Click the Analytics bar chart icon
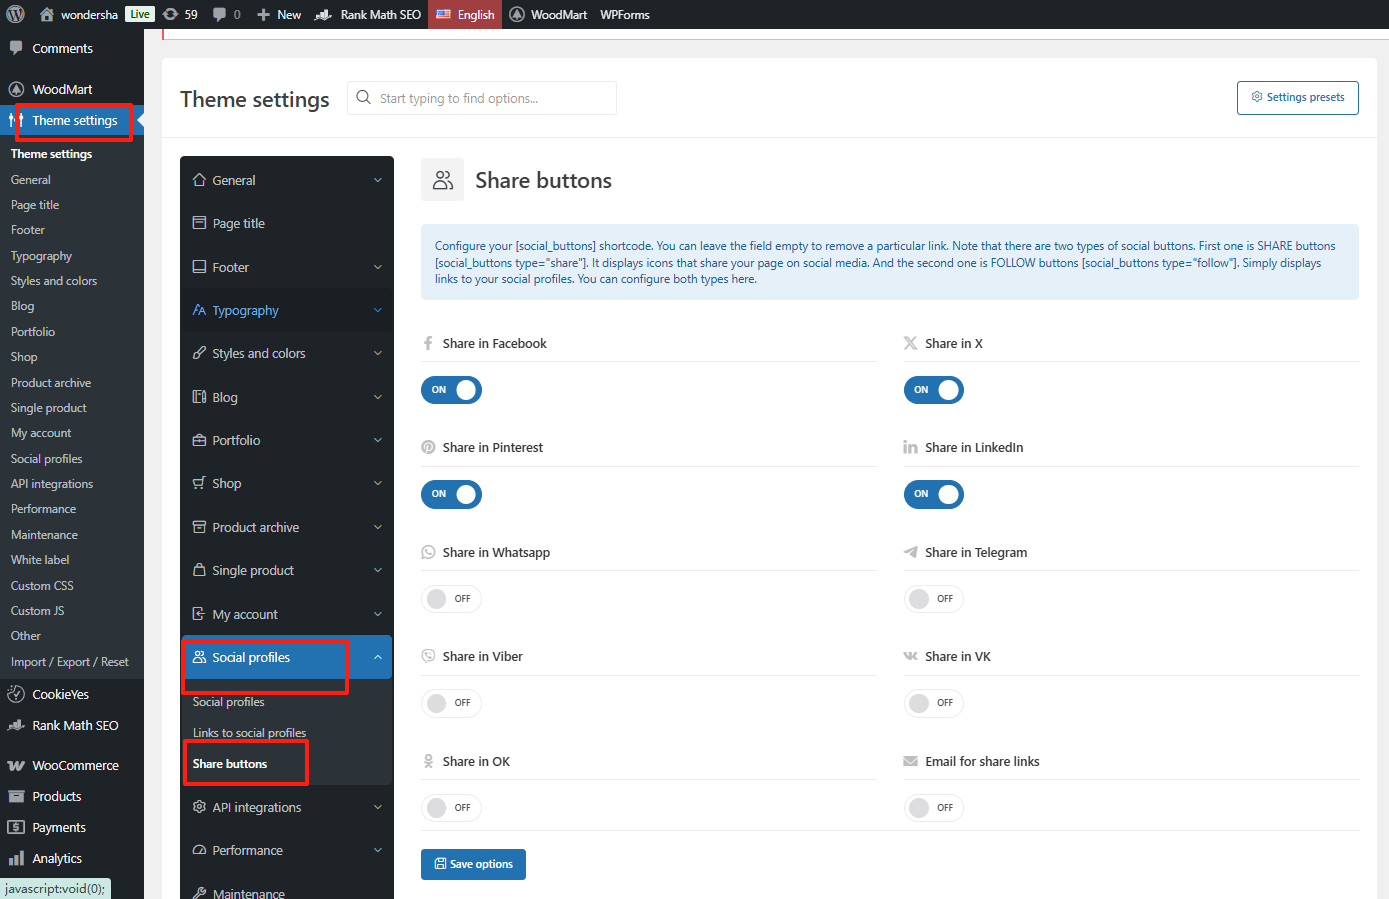 (x=16, y=858)
